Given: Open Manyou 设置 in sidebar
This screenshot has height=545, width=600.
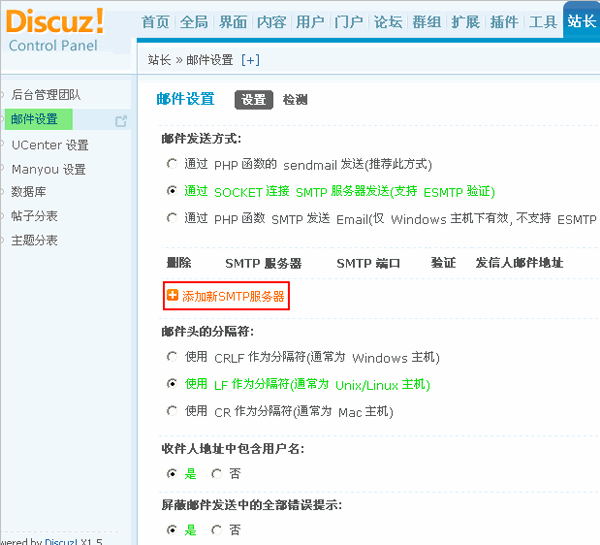Looking at the screenshot, I should pos(48,169).
